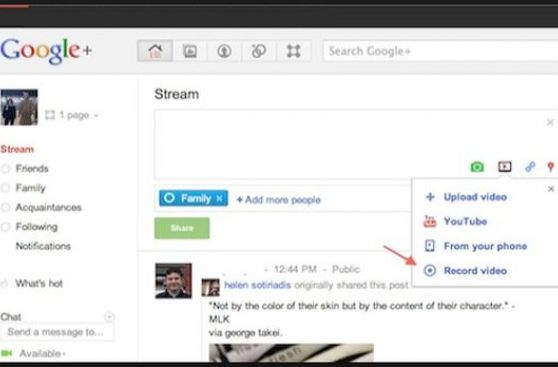Close the video options popup
This screenshot has width=558, height=367.
pyautogui.click(x=551, y=189)
